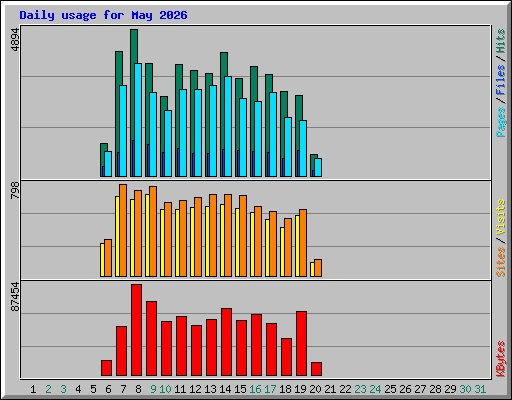Image resolution: width=512 pixels, height=400 pixels.
Task: Click day 2 on the x-axis
Action: [x=48, y=389]
